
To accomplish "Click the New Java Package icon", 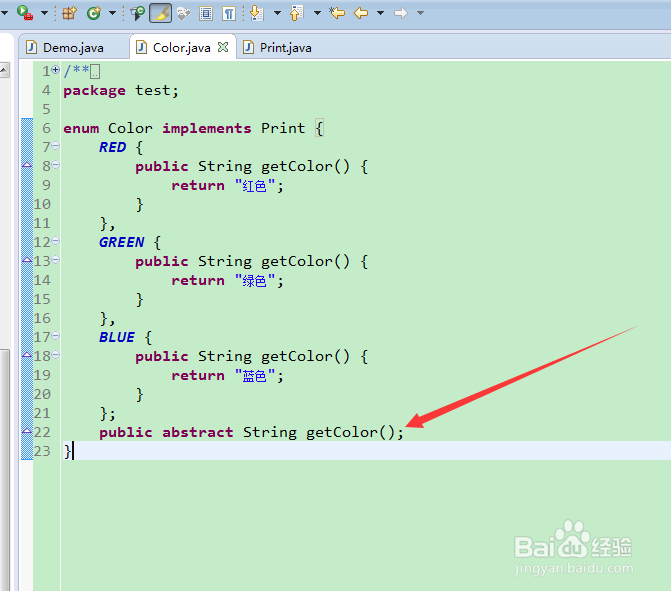I will coord(69,13).
